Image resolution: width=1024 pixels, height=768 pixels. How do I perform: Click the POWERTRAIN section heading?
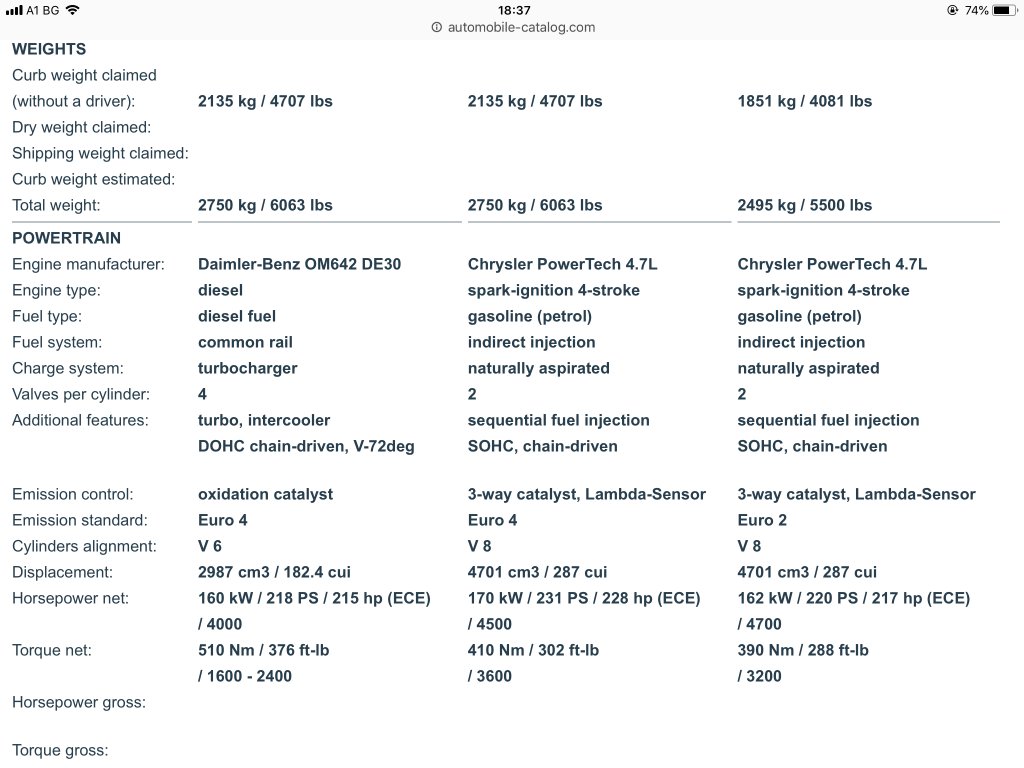click(x=66, y=238)
